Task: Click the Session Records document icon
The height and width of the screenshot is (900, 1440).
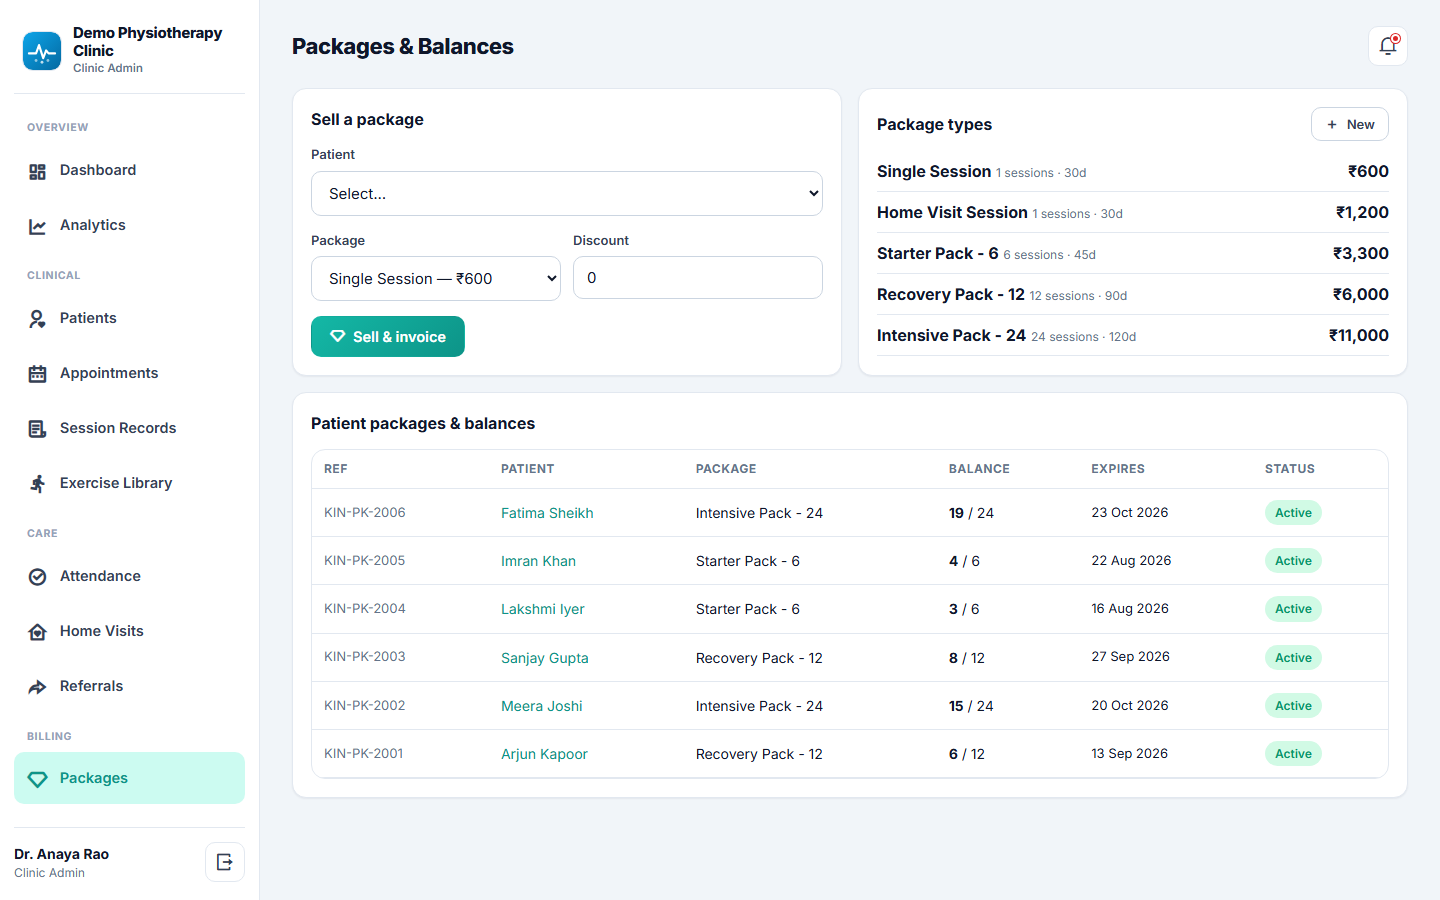Action: (38, 429)
